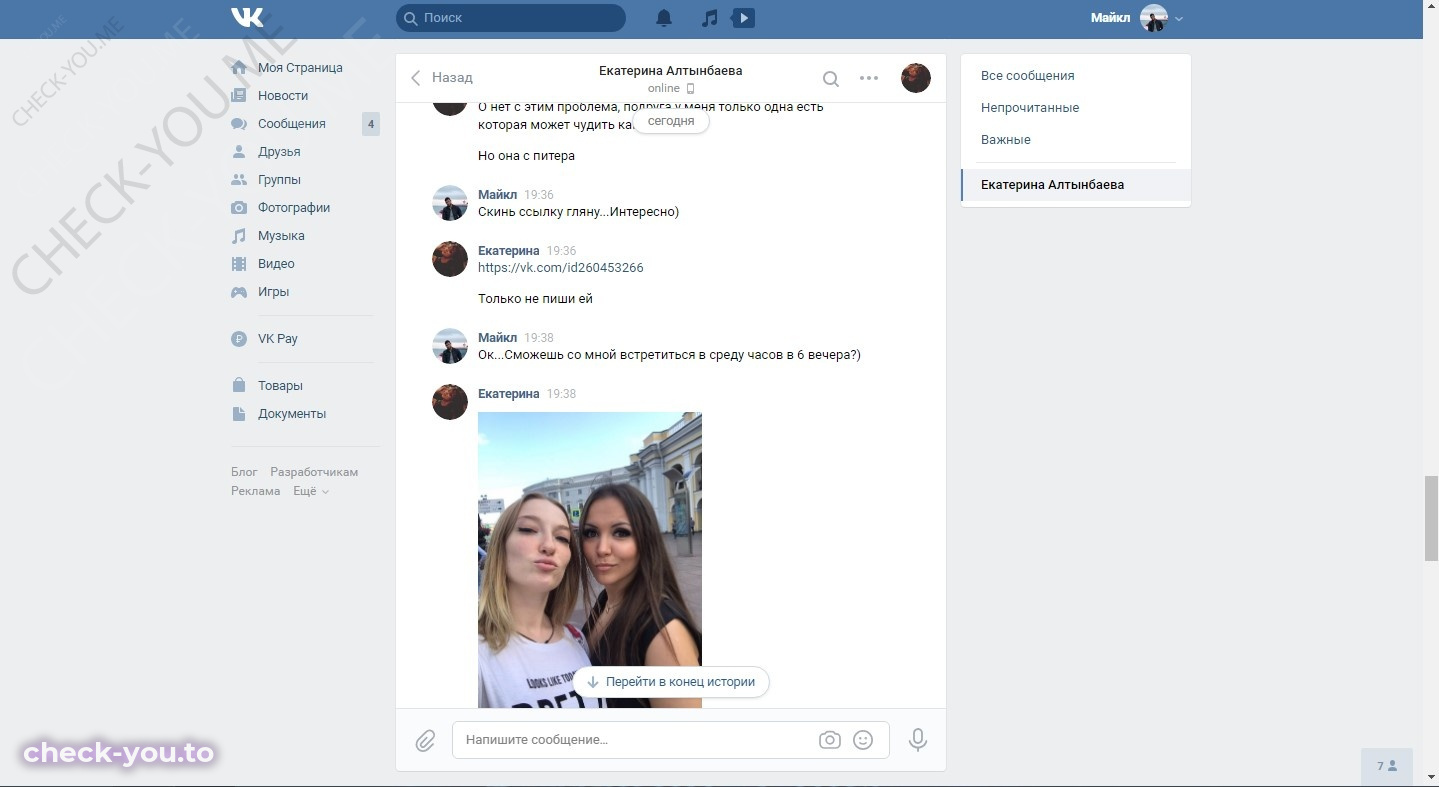Open the Игры menu item
Screen dimensions: 1439x787
coord(273,292)
